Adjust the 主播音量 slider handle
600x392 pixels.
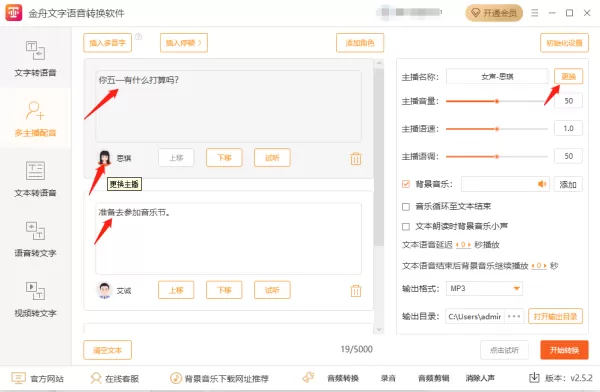click(497, 101)
